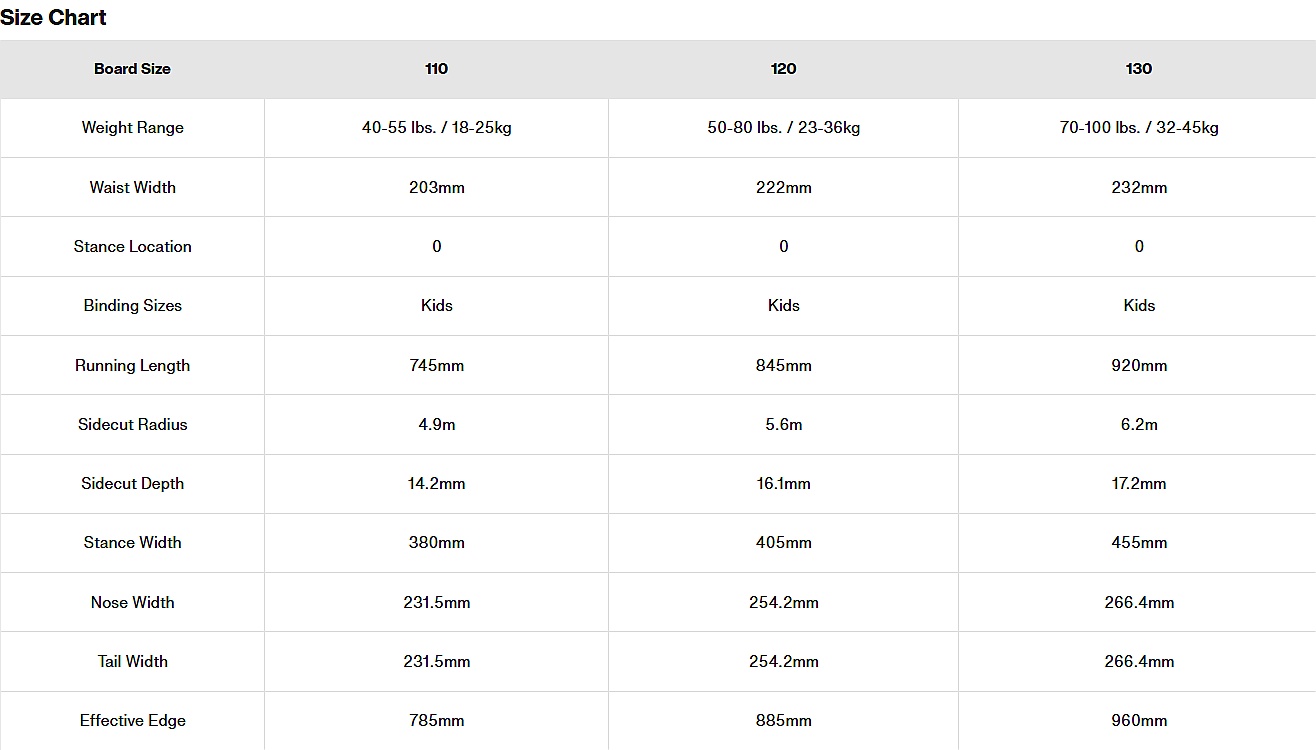The height and width of the screenshot is (750, 1316).
Task: Click the 845mm running length value
Action: (783, 365)
